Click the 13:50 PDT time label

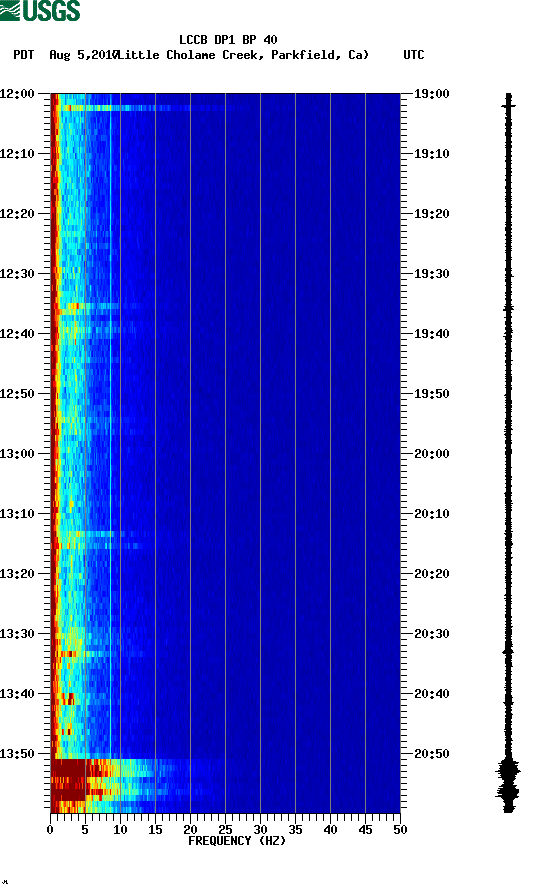tap(17, 753)
